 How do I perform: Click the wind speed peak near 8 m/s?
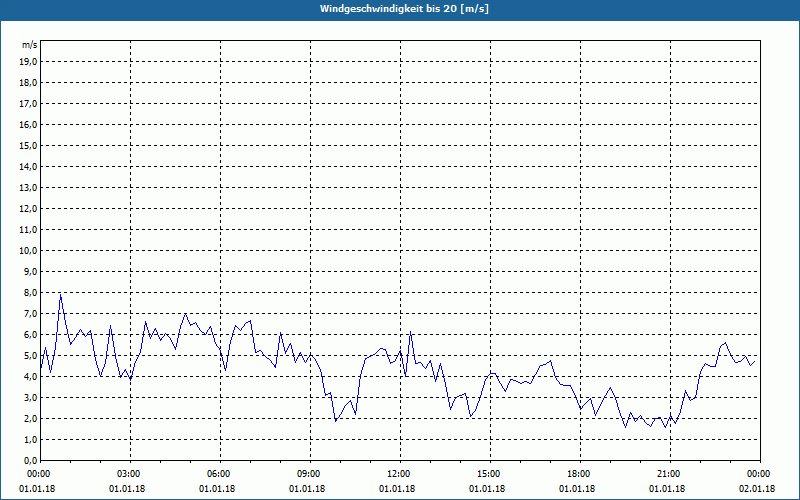(61, 294)
